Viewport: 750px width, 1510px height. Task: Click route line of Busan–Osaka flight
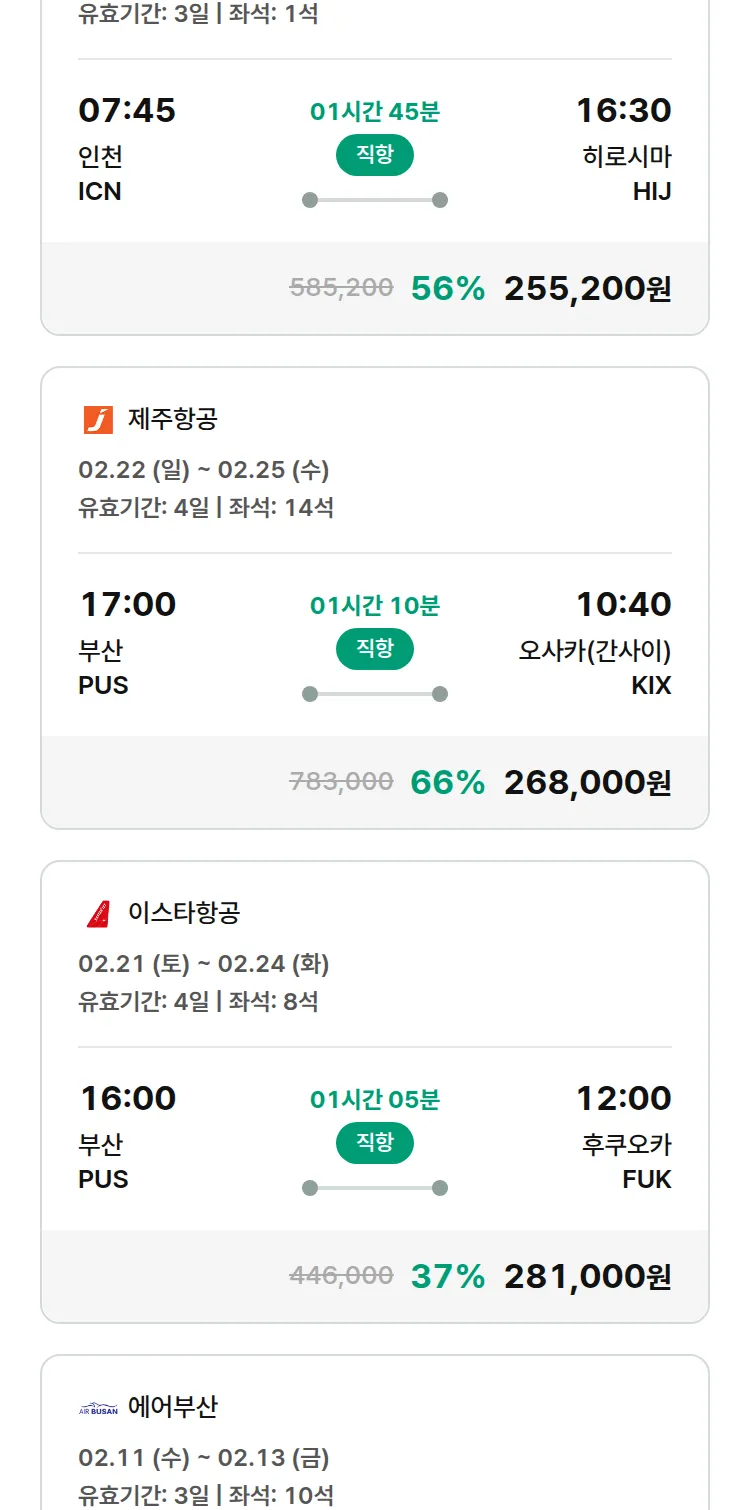click(375, 694)
